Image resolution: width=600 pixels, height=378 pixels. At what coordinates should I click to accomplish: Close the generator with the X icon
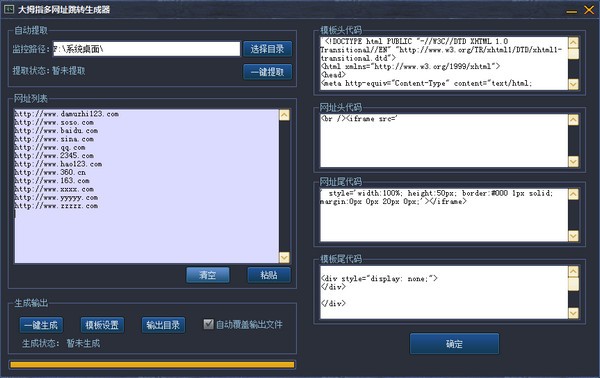589,10
